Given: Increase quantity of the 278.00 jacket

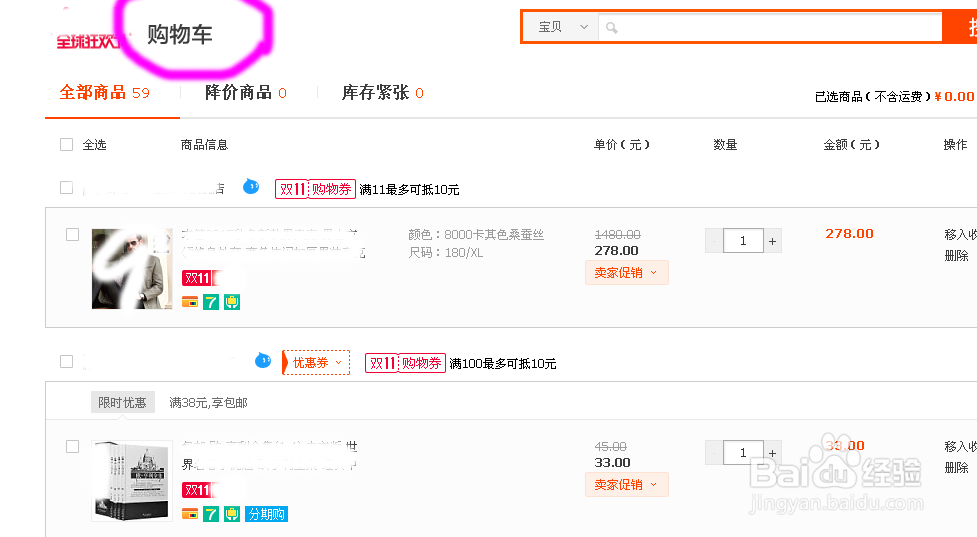Looking at the screenshot, I should pyautogui.click(x=773, y=241).
